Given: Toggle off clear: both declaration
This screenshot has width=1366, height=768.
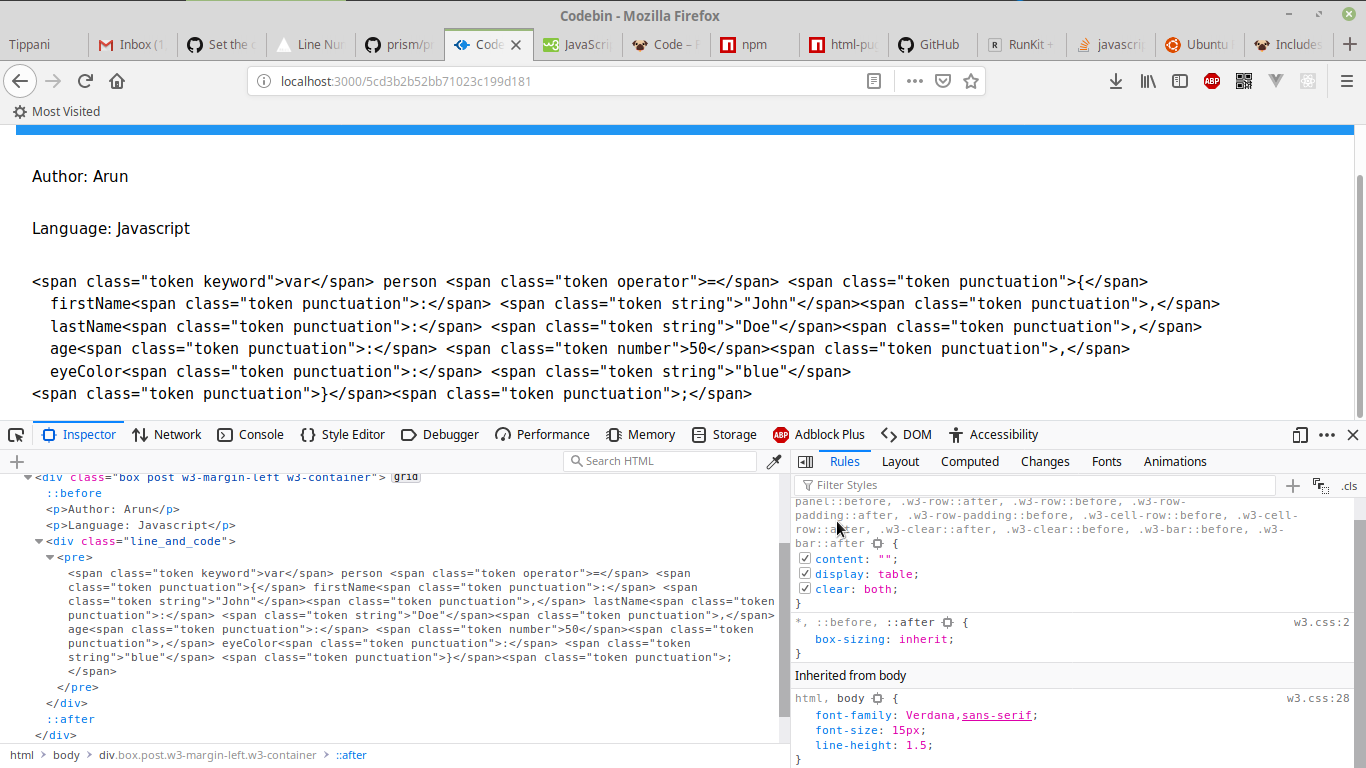Looking at the screenshot, I should click(x=805, y=589).
